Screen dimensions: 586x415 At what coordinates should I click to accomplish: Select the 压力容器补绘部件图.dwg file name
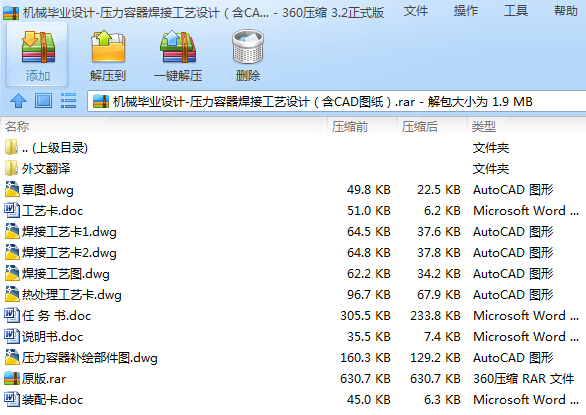pos(90,358)
